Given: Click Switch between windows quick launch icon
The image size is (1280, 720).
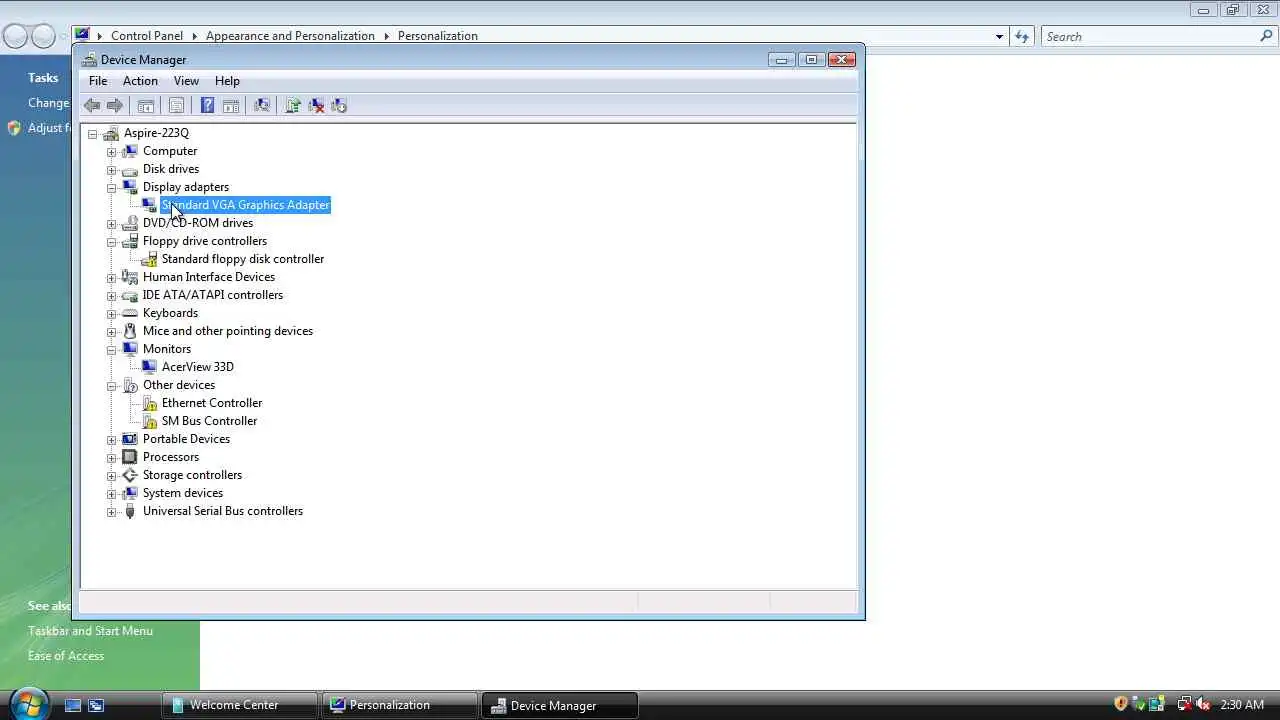Looking at the screenshot, I should [96, 705].
